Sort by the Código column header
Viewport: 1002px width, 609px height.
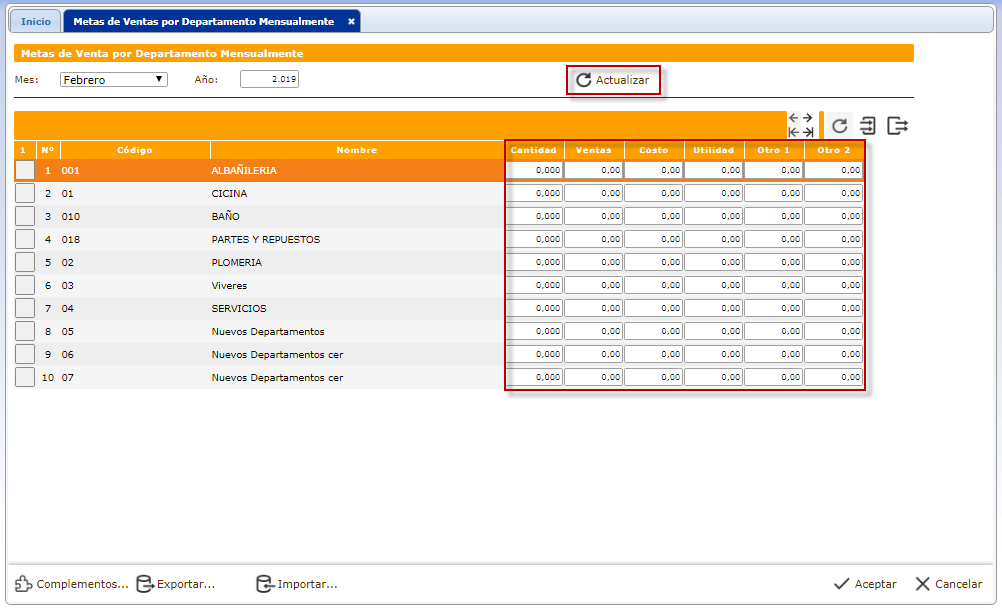(x=135, y=150)
